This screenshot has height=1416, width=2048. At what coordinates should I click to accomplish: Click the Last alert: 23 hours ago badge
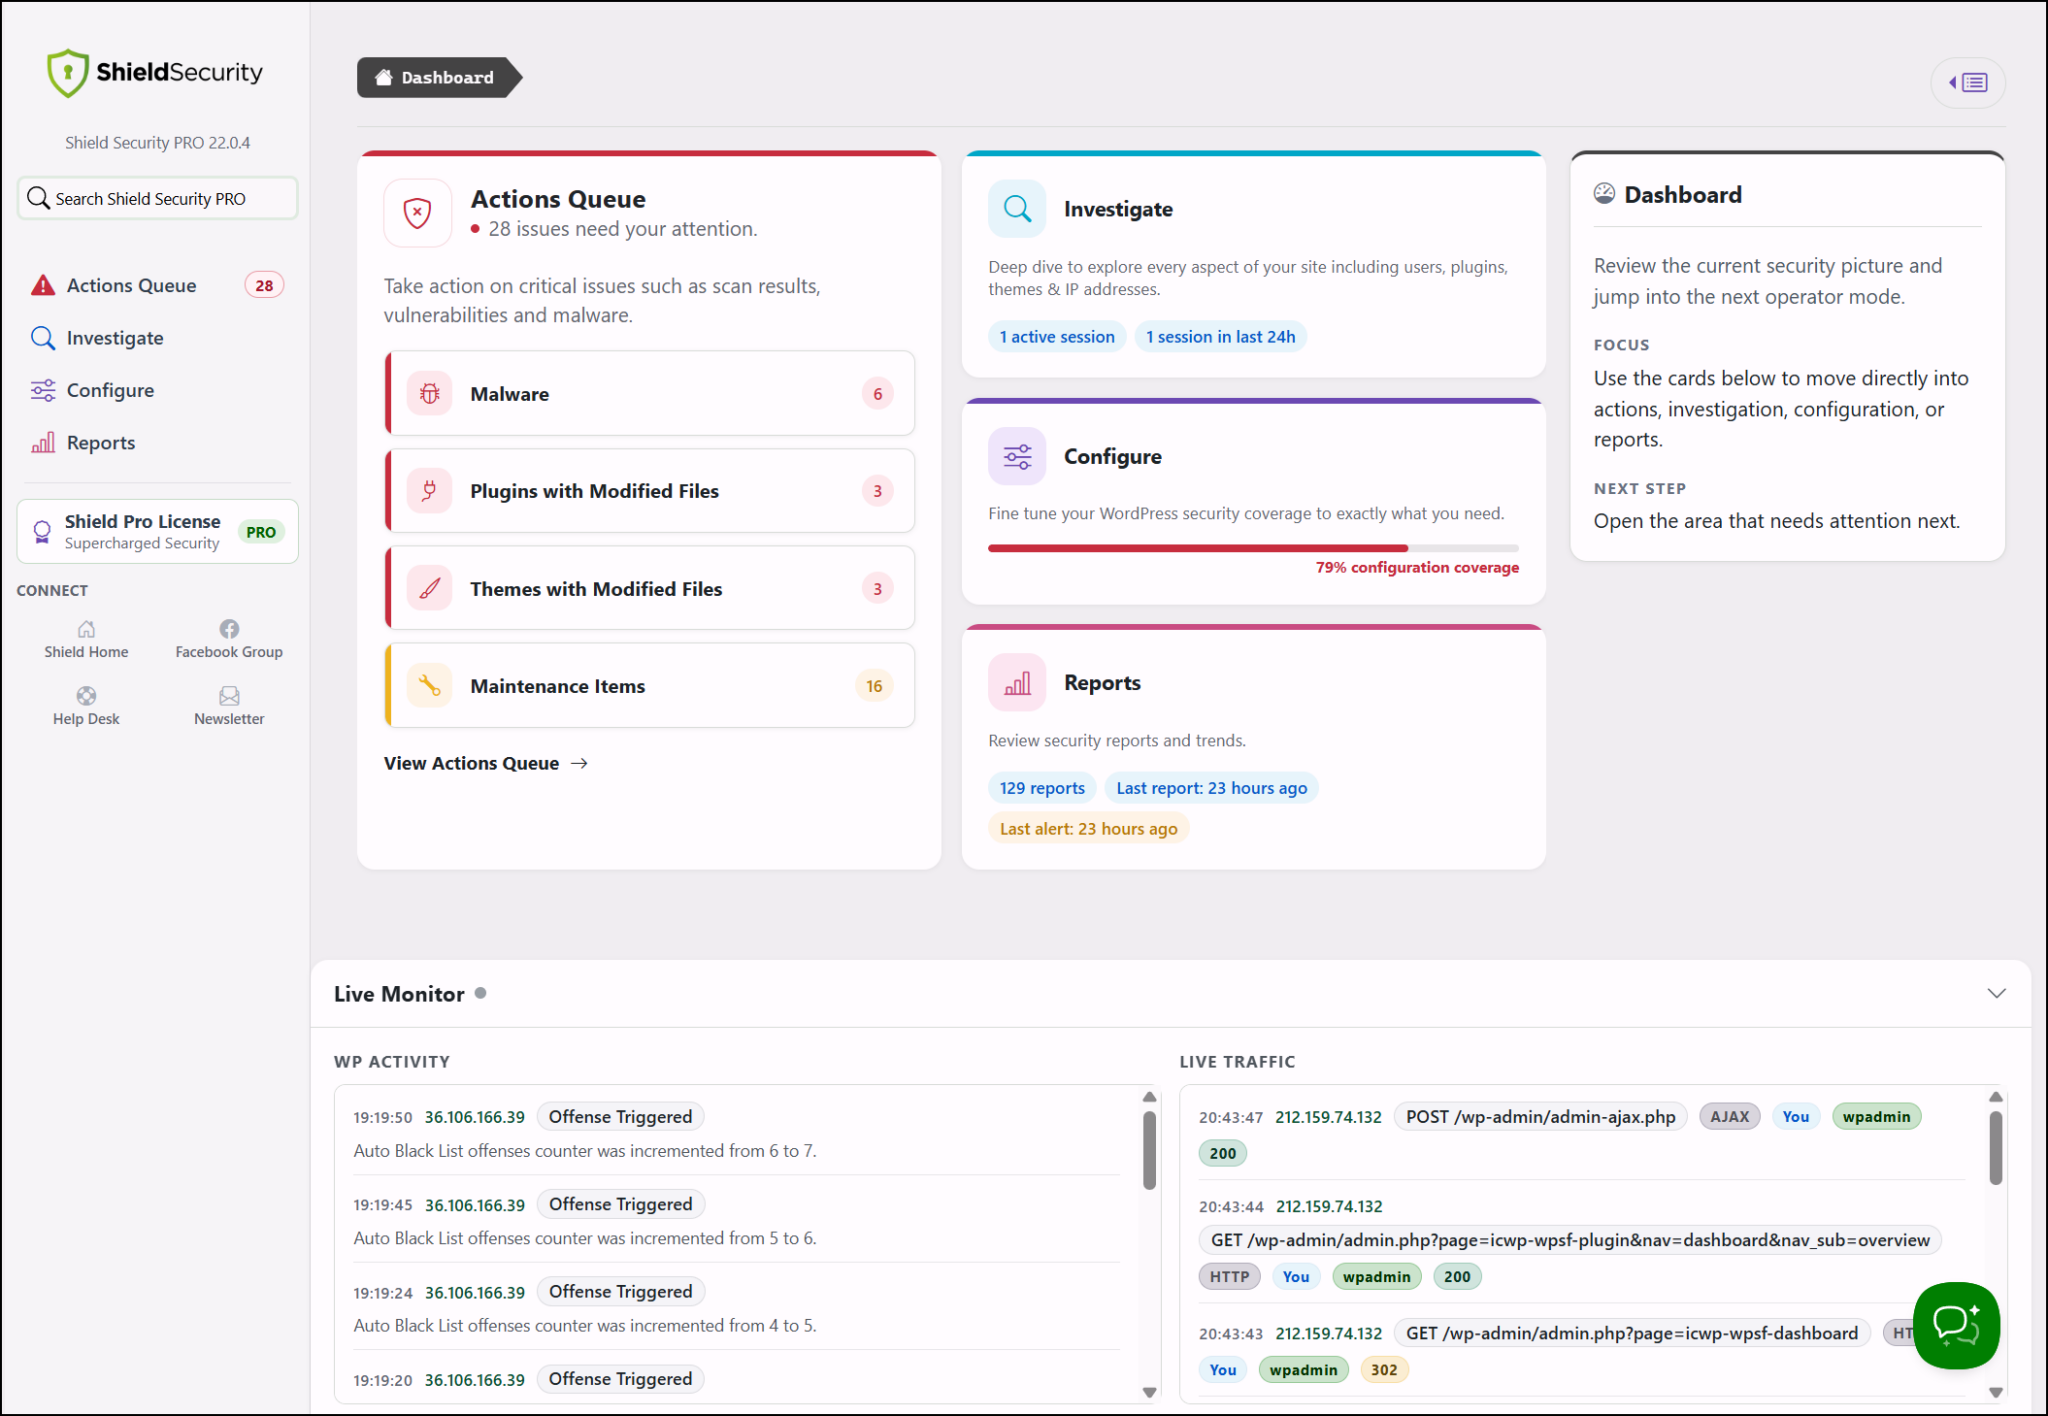point(1088,829)
